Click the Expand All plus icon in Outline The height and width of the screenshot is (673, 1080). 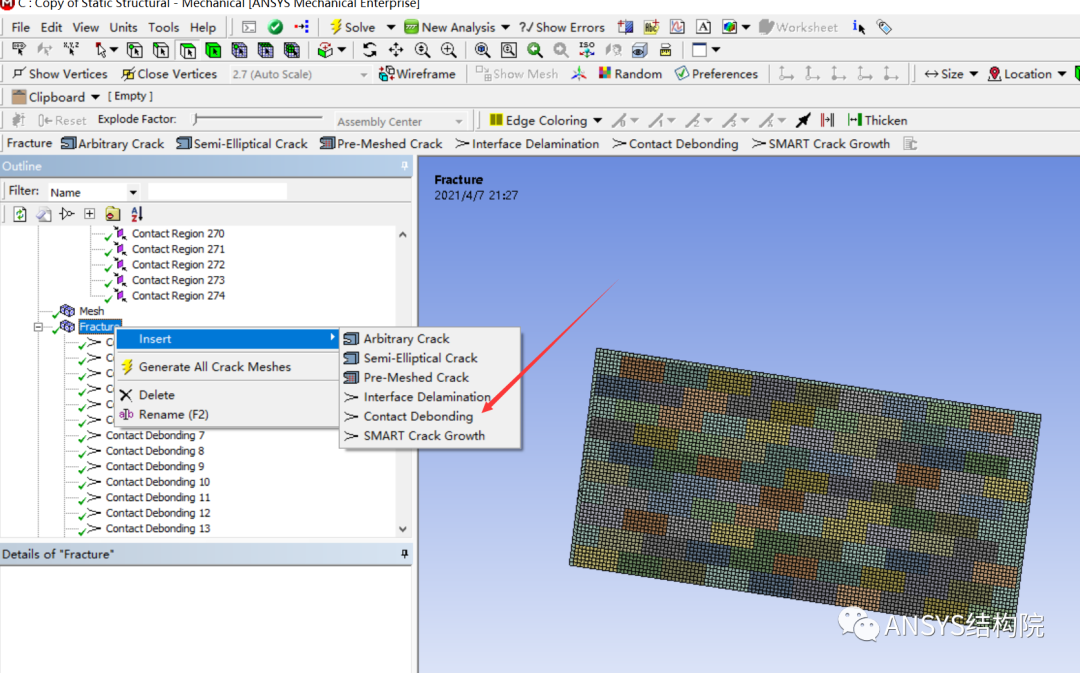tap(90, 214)
